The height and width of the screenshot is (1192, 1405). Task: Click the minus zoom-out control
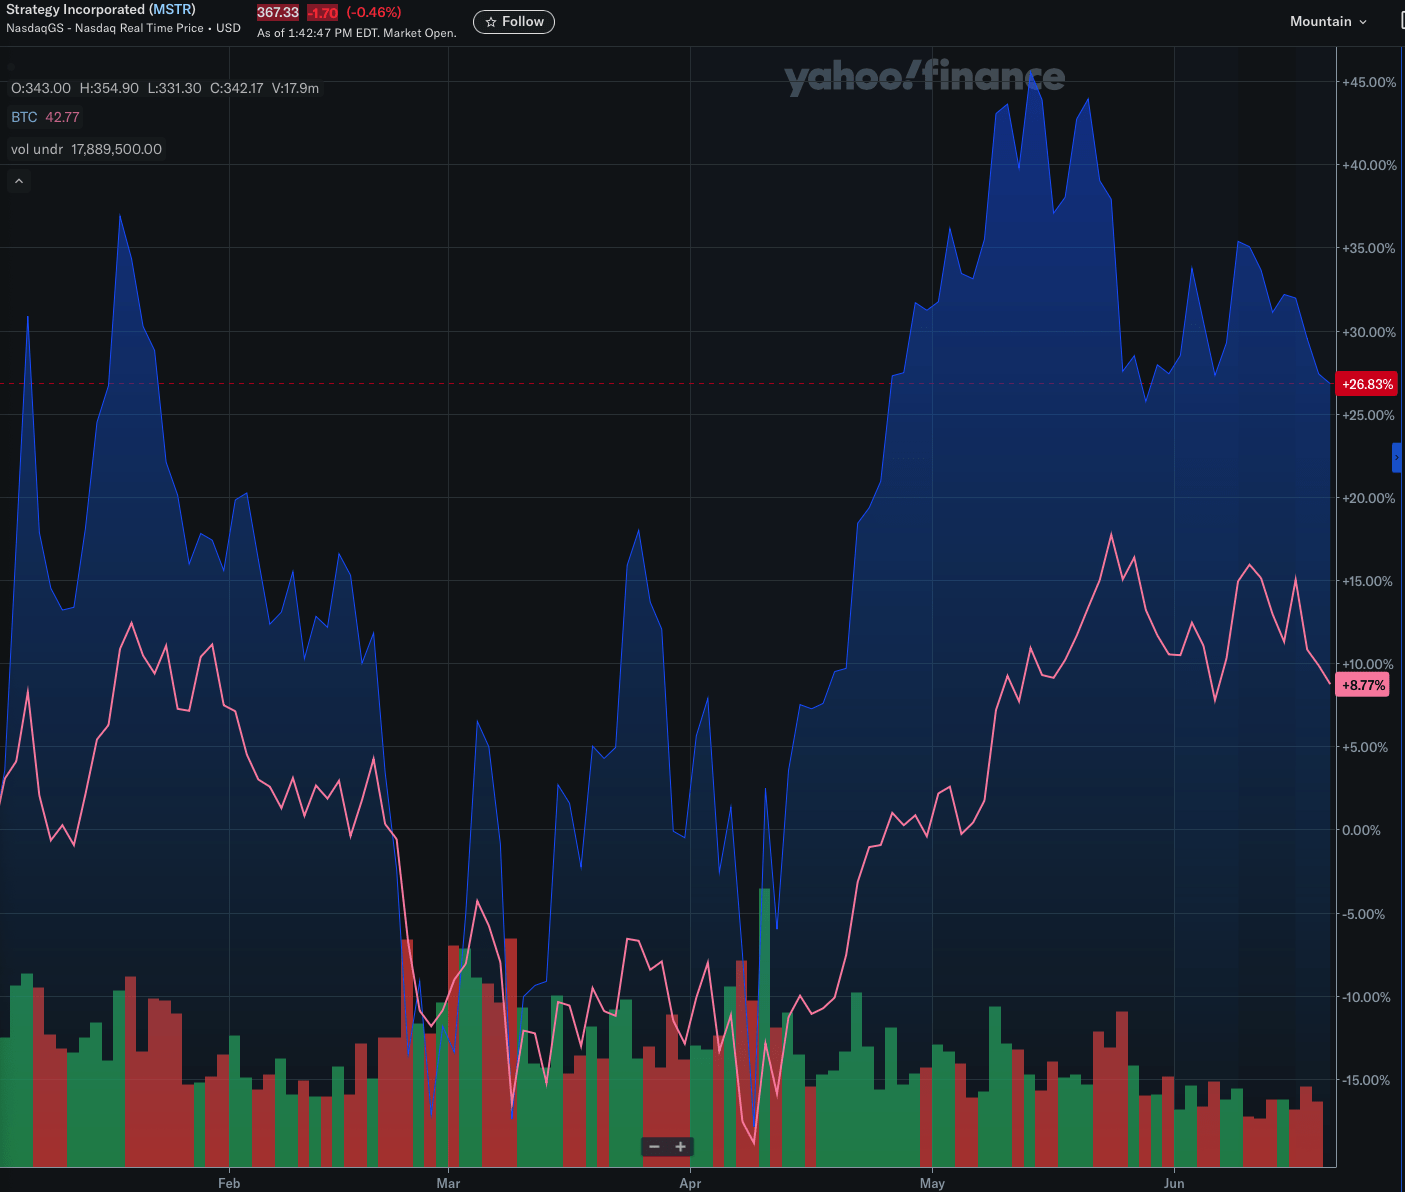(x=654, y=1147)
